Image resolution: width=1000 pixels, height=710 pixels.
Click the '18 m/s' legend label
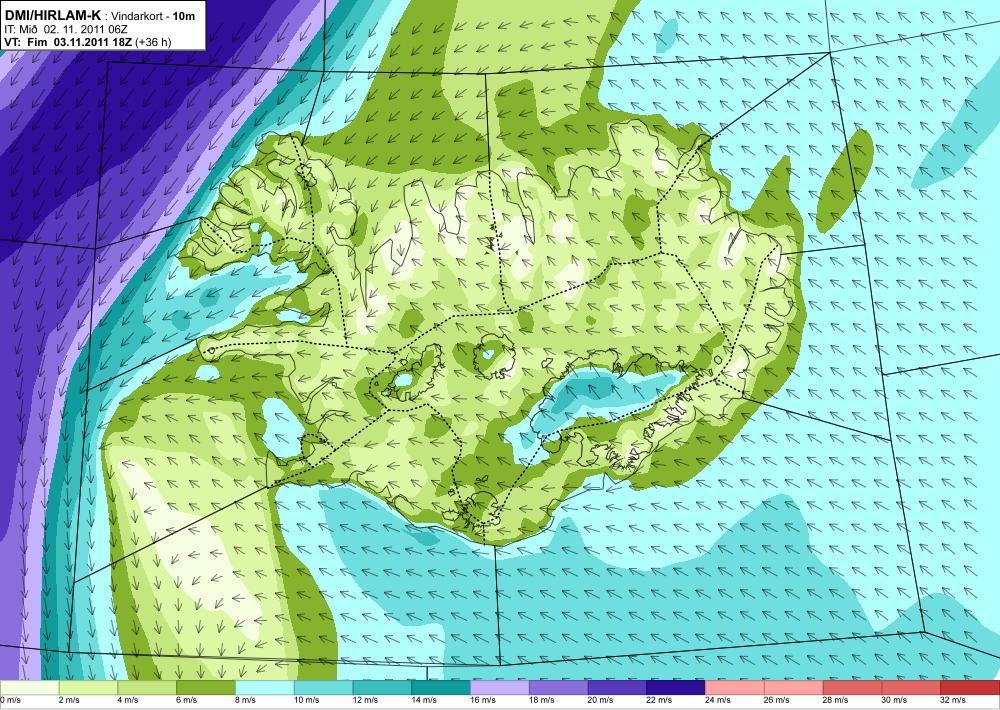click(541, 700)
